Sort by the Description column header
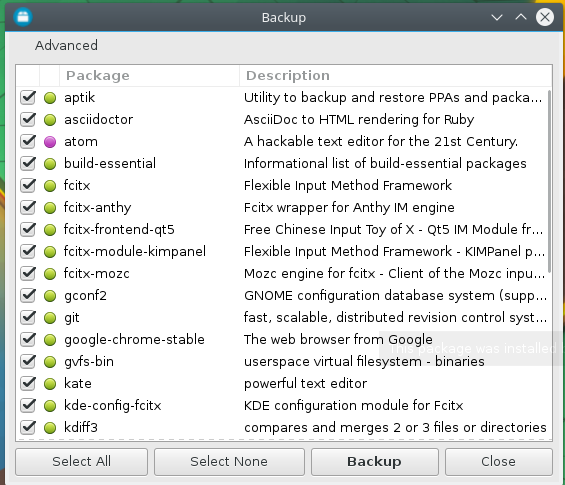The image size is (565, 485). (395, 76)
